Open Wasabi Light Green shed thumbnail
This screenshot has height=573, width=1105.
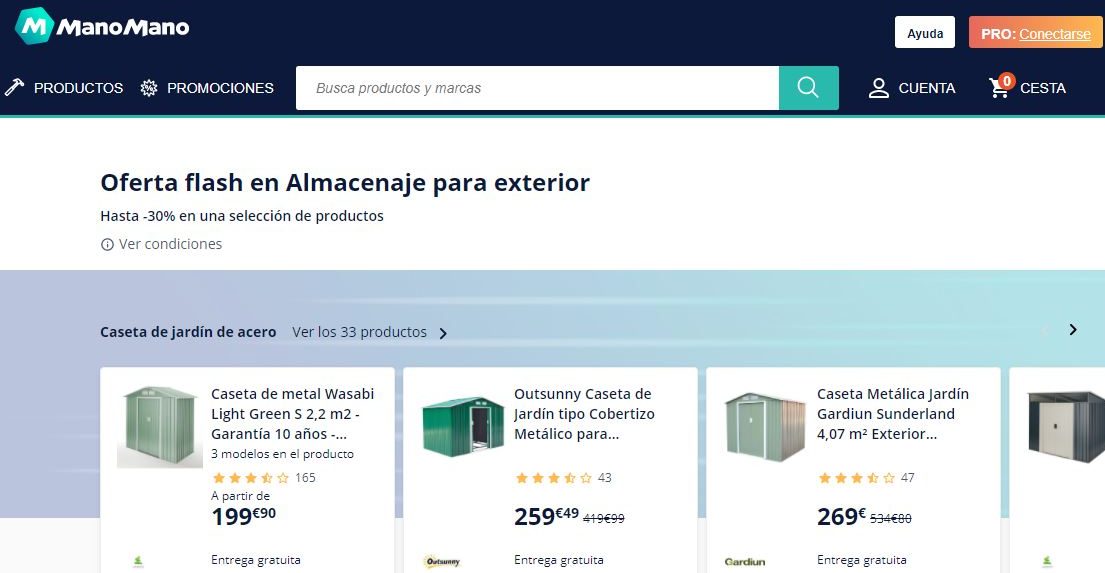[160, 426]
